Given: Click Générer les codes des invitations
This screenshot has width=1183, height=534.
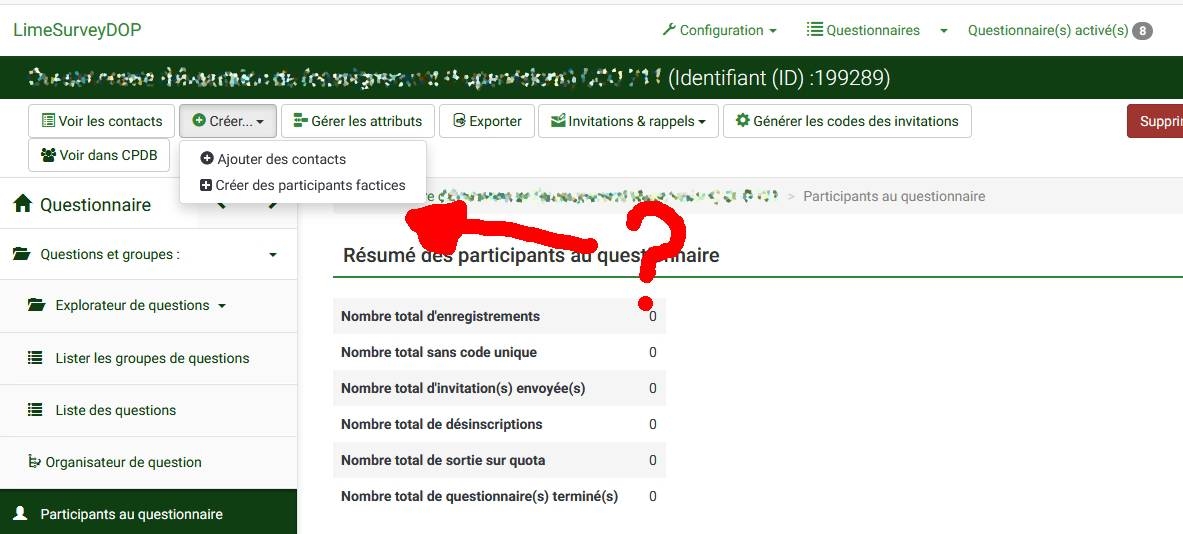Looking at the screenshot, I should pos(847,121).
